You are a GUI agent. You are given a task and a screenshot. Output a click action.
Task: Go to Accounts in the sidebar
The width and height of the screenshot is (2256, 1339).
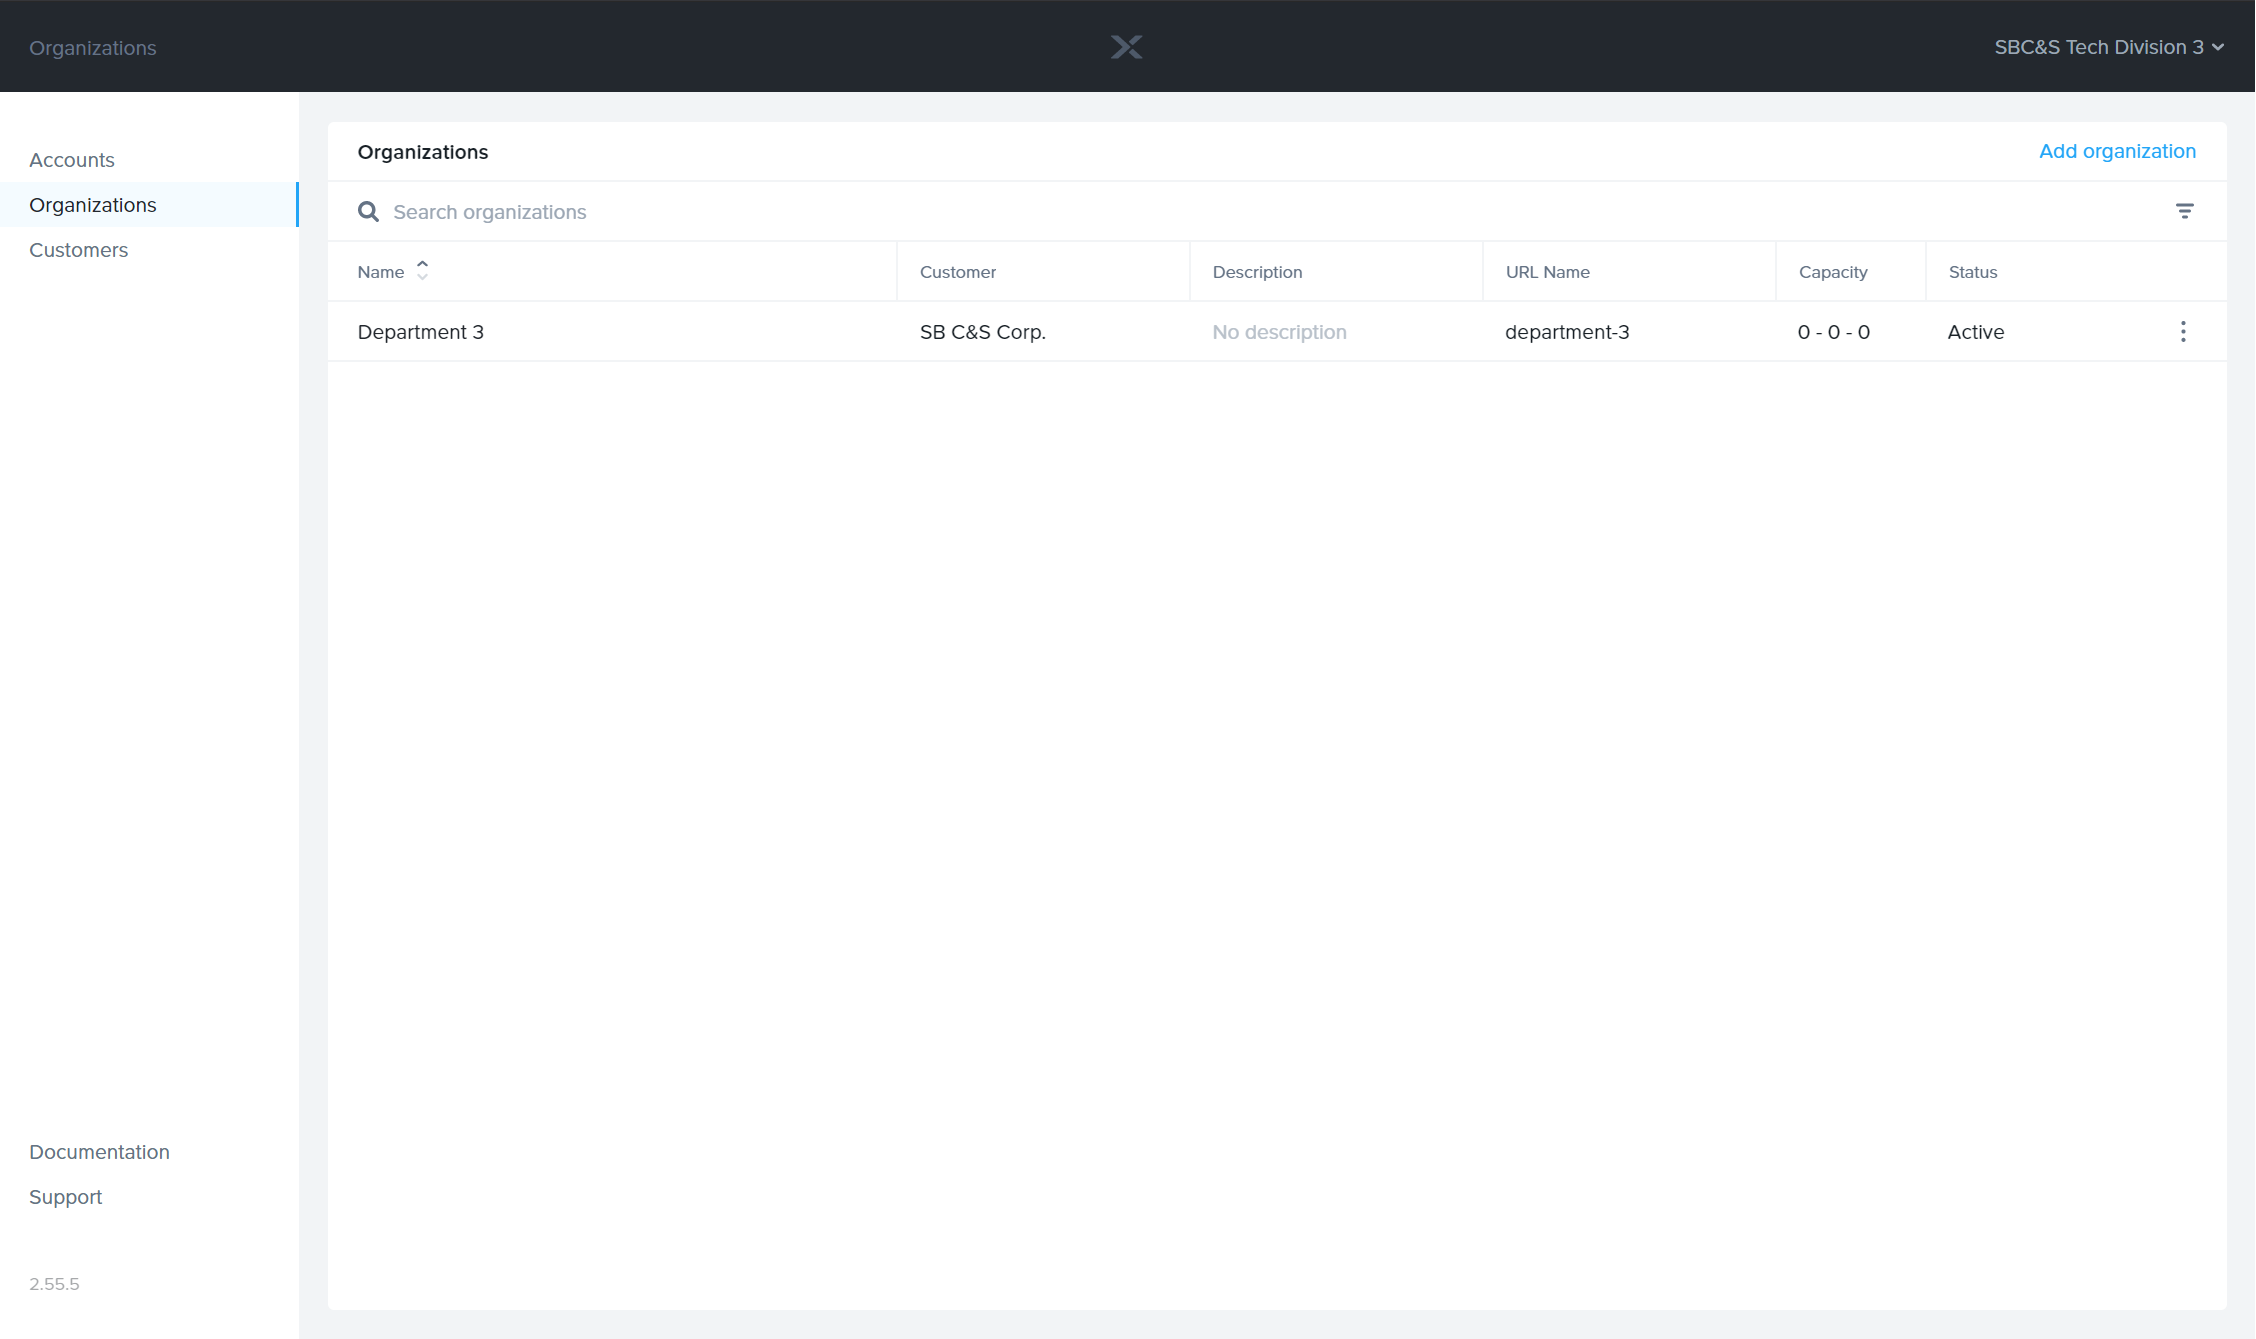point(72,160)
